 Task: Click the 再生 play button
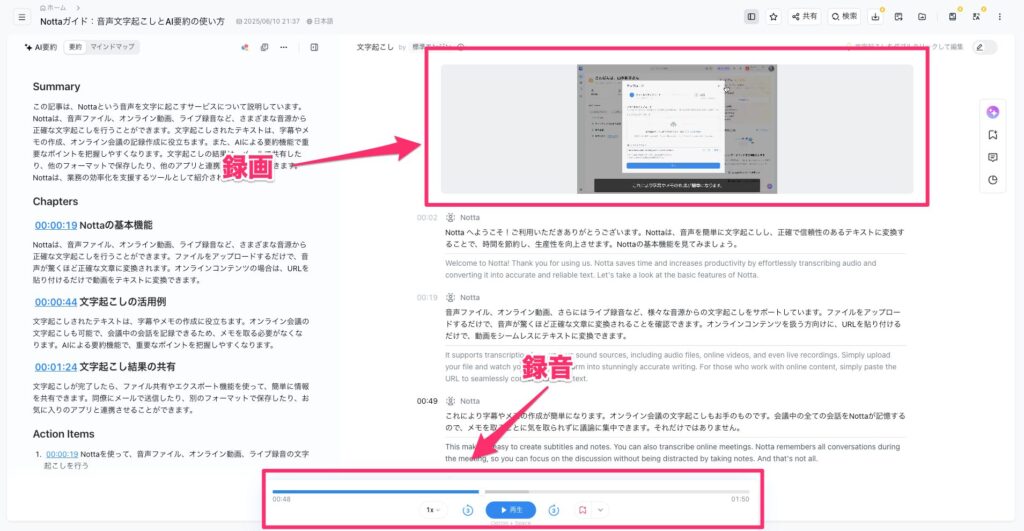click(x=511, y=510)
